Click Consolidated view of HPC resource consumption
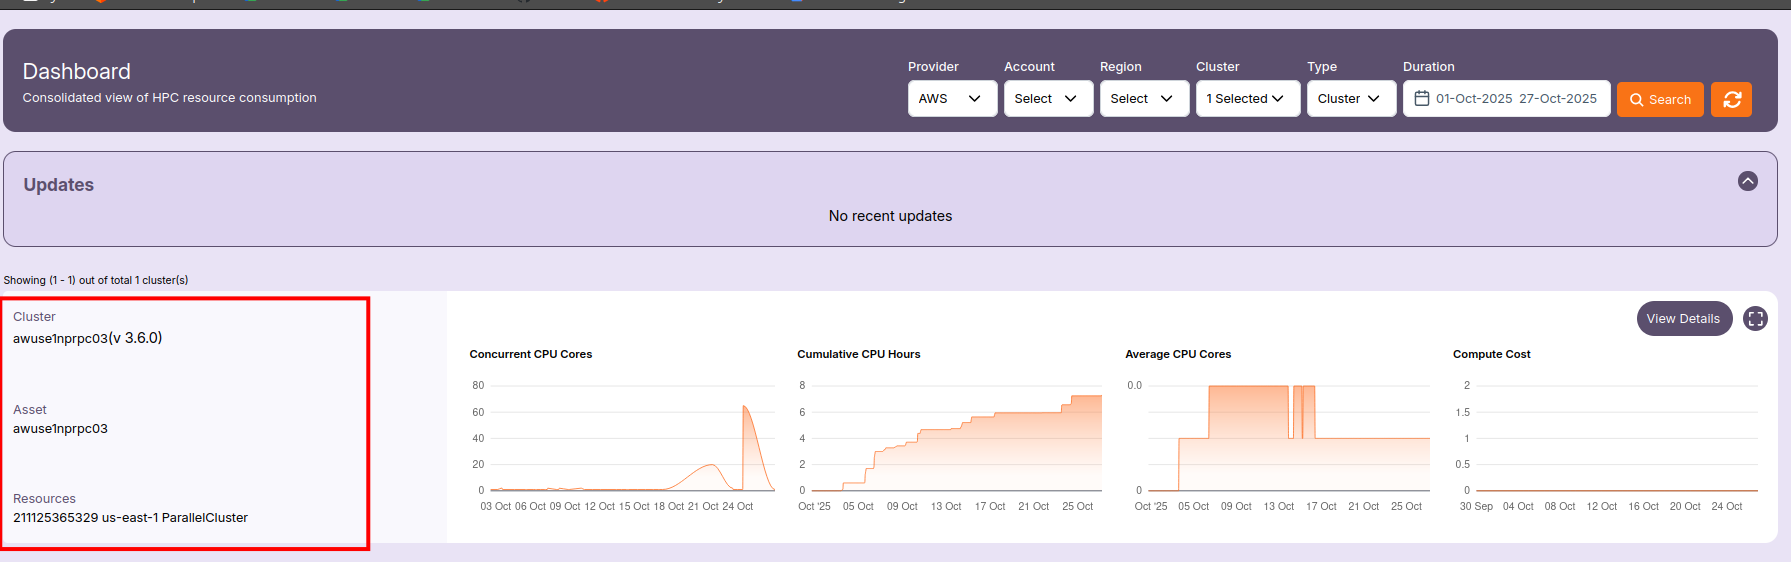The width and height of the screenshot is (1791, 562). 169,98
